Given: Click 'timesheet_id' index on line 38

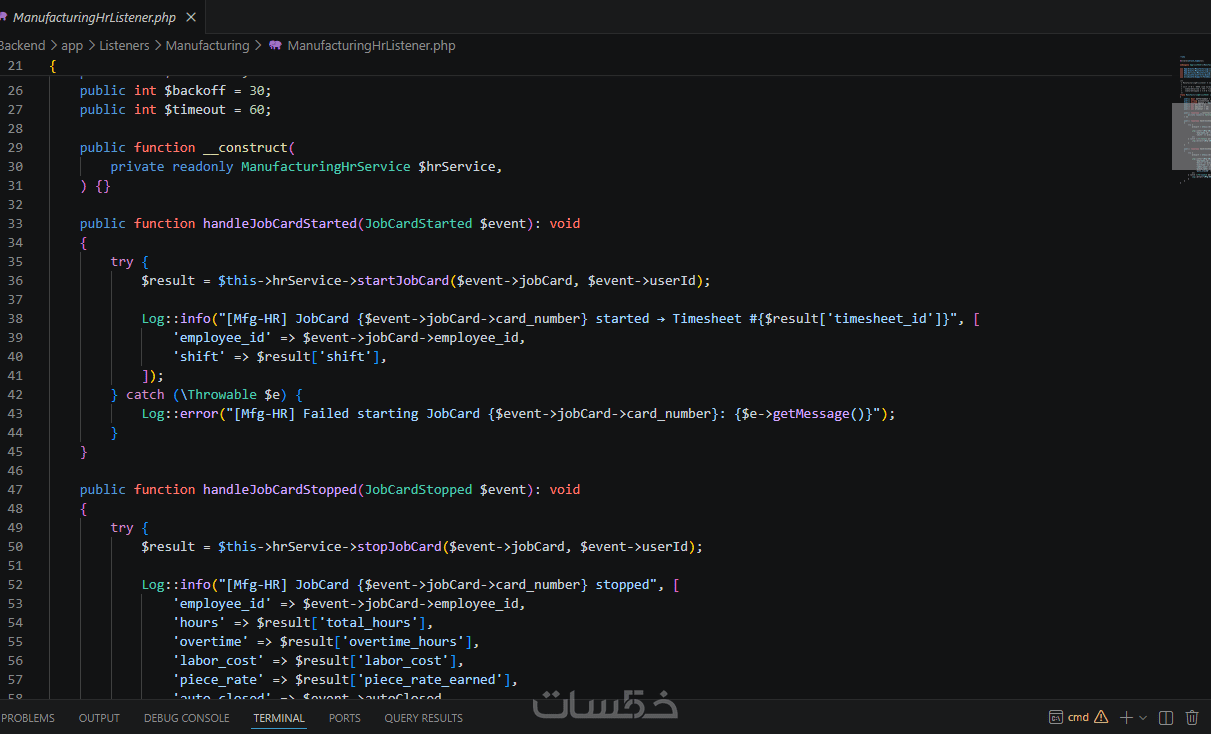Looking at the screenshot, I should click(x=881, y=318).
